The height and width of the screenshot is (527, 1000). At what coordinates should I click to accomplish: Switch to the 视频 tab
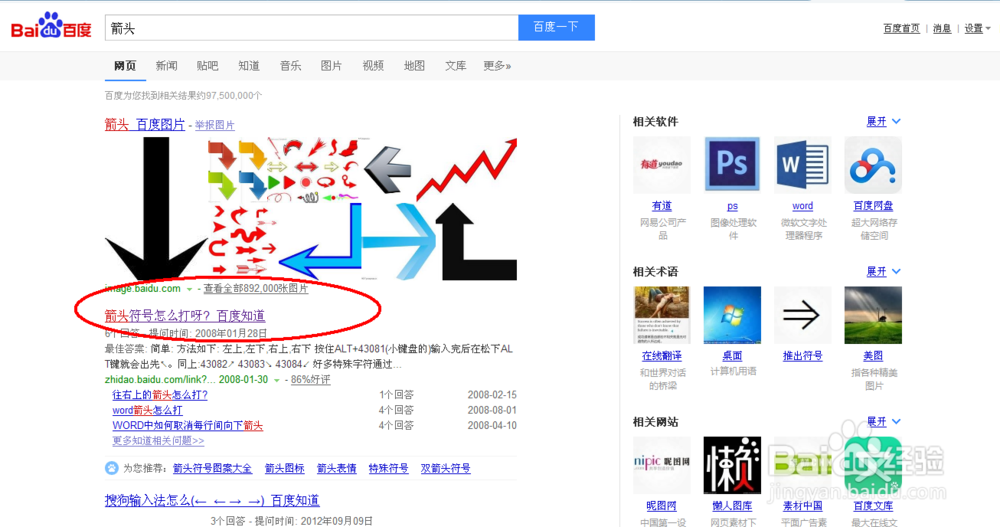pos(373,66)
